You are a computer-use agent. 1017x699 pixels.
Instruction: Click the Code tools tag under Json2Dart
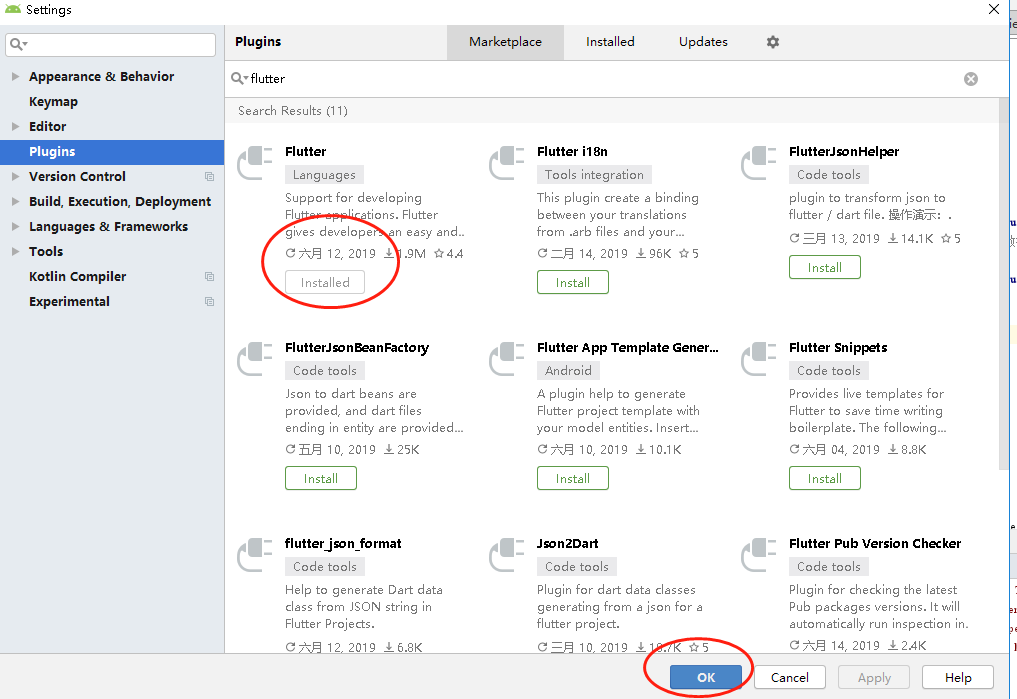[577, 566]
